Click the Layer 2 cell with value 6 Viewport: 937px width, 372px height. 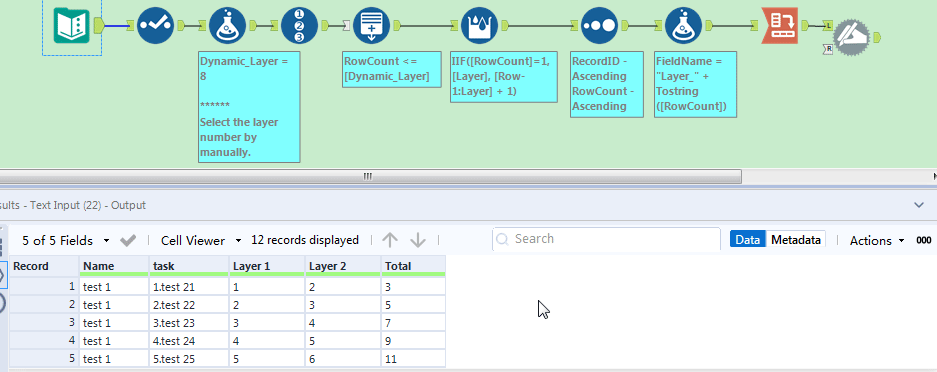tap(343, 359)
